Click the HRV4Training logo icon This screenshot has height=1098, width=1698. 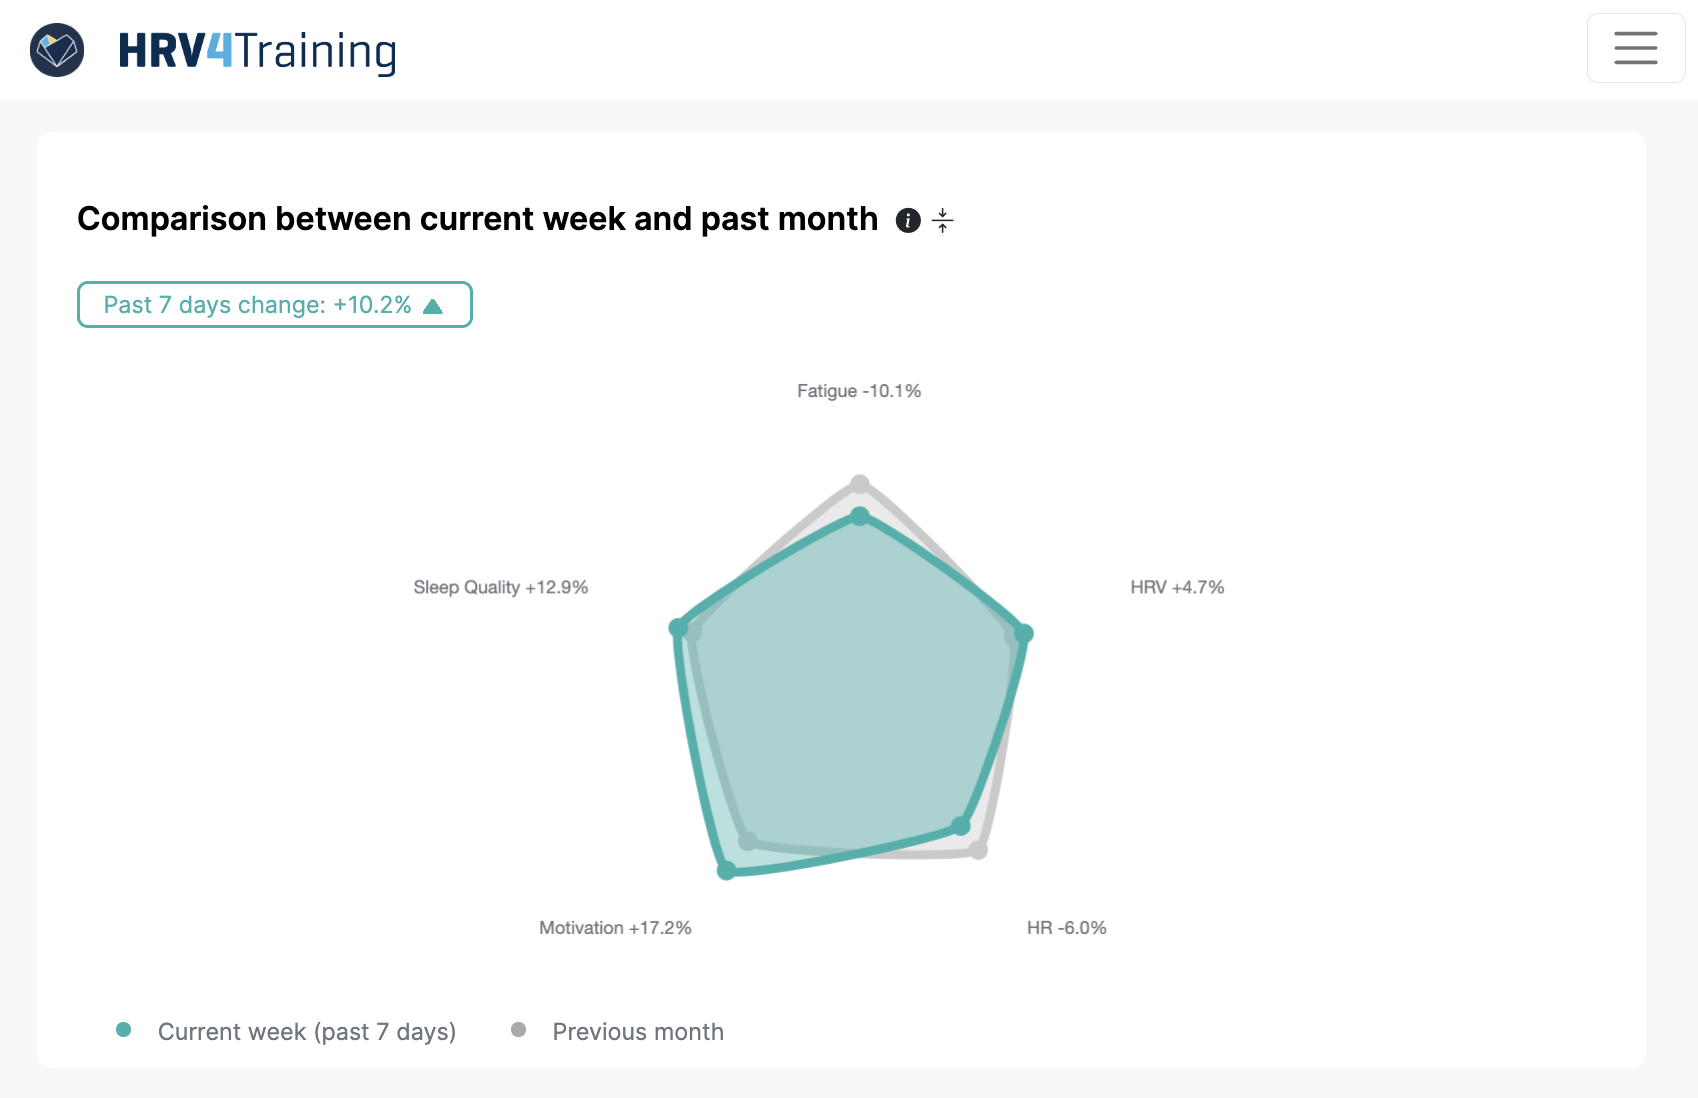tap(57, 48)
